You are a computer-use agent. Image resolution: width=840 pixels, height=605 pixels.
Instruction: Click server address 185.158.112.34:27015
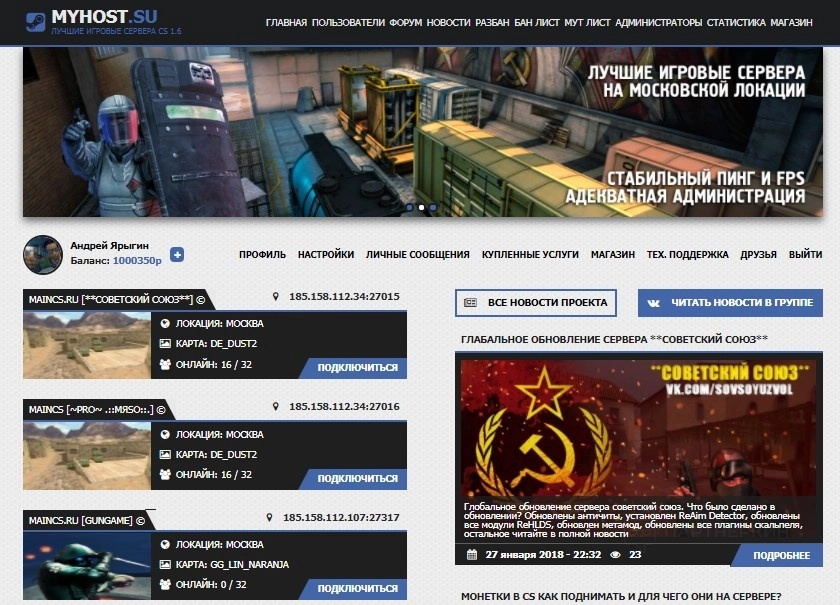pos(344,296)
